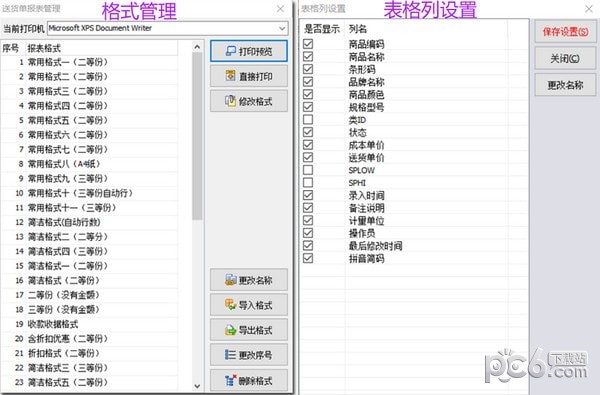Select row 常用格式十（三等份自动行）

(x=89, y=193)
